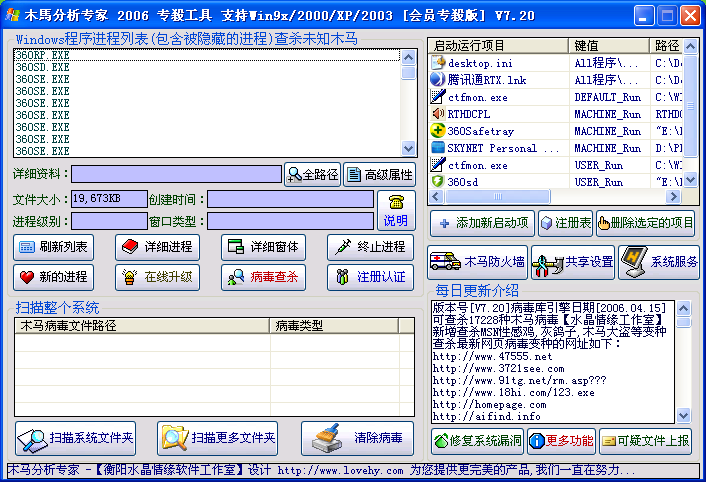Click startup list scroll right arrow
The height and width of the screenshot is (482, 706).
(x=673, y=196)
